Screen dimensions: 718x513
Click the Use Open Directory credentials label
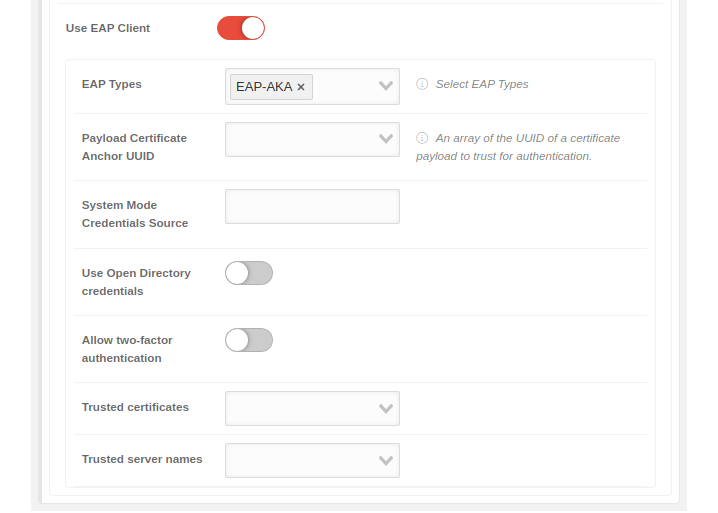coord(136,282)
